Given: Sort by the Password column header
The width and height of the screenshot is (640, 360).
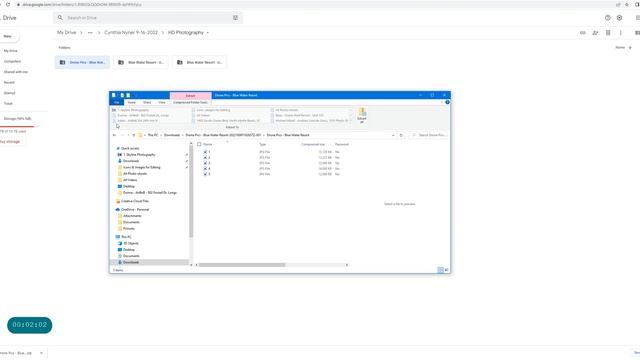Looking at the screenshot, I should pos(342,144).
